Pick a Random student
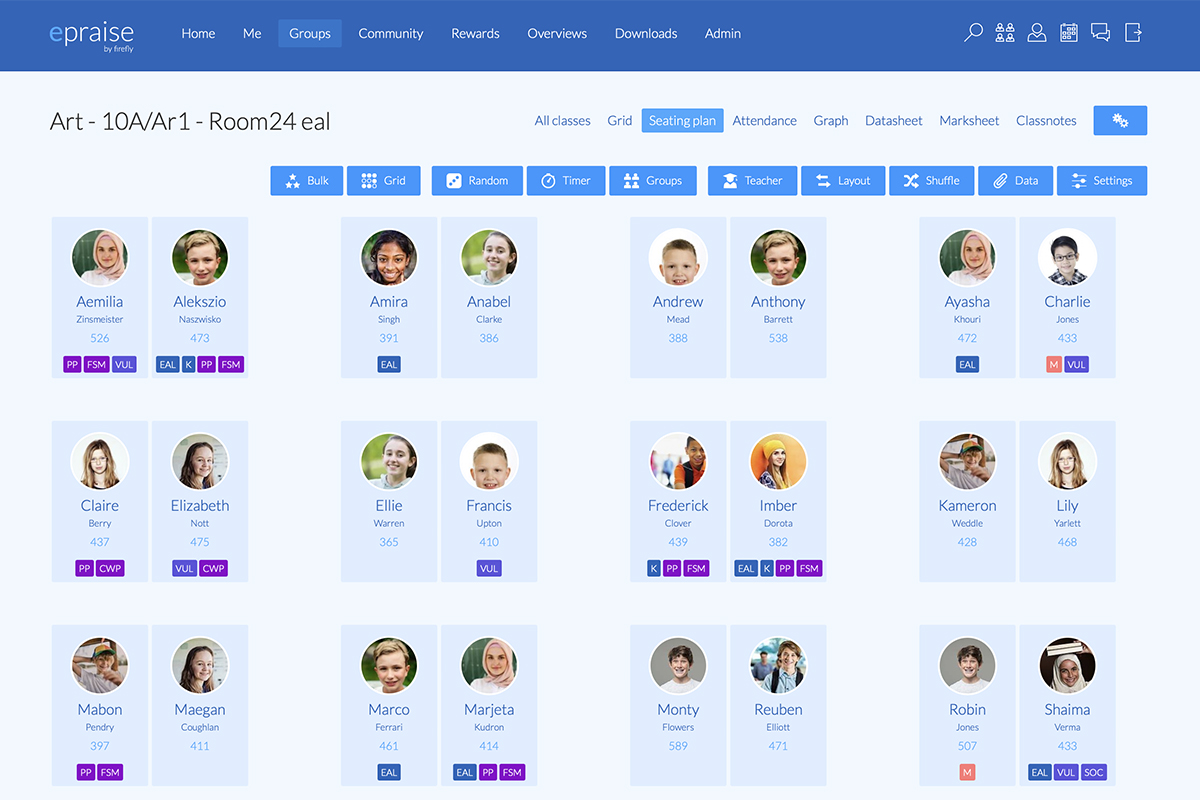Image resolution: width=1200 pixels, height=800 pixels. (x=477, y=181)
